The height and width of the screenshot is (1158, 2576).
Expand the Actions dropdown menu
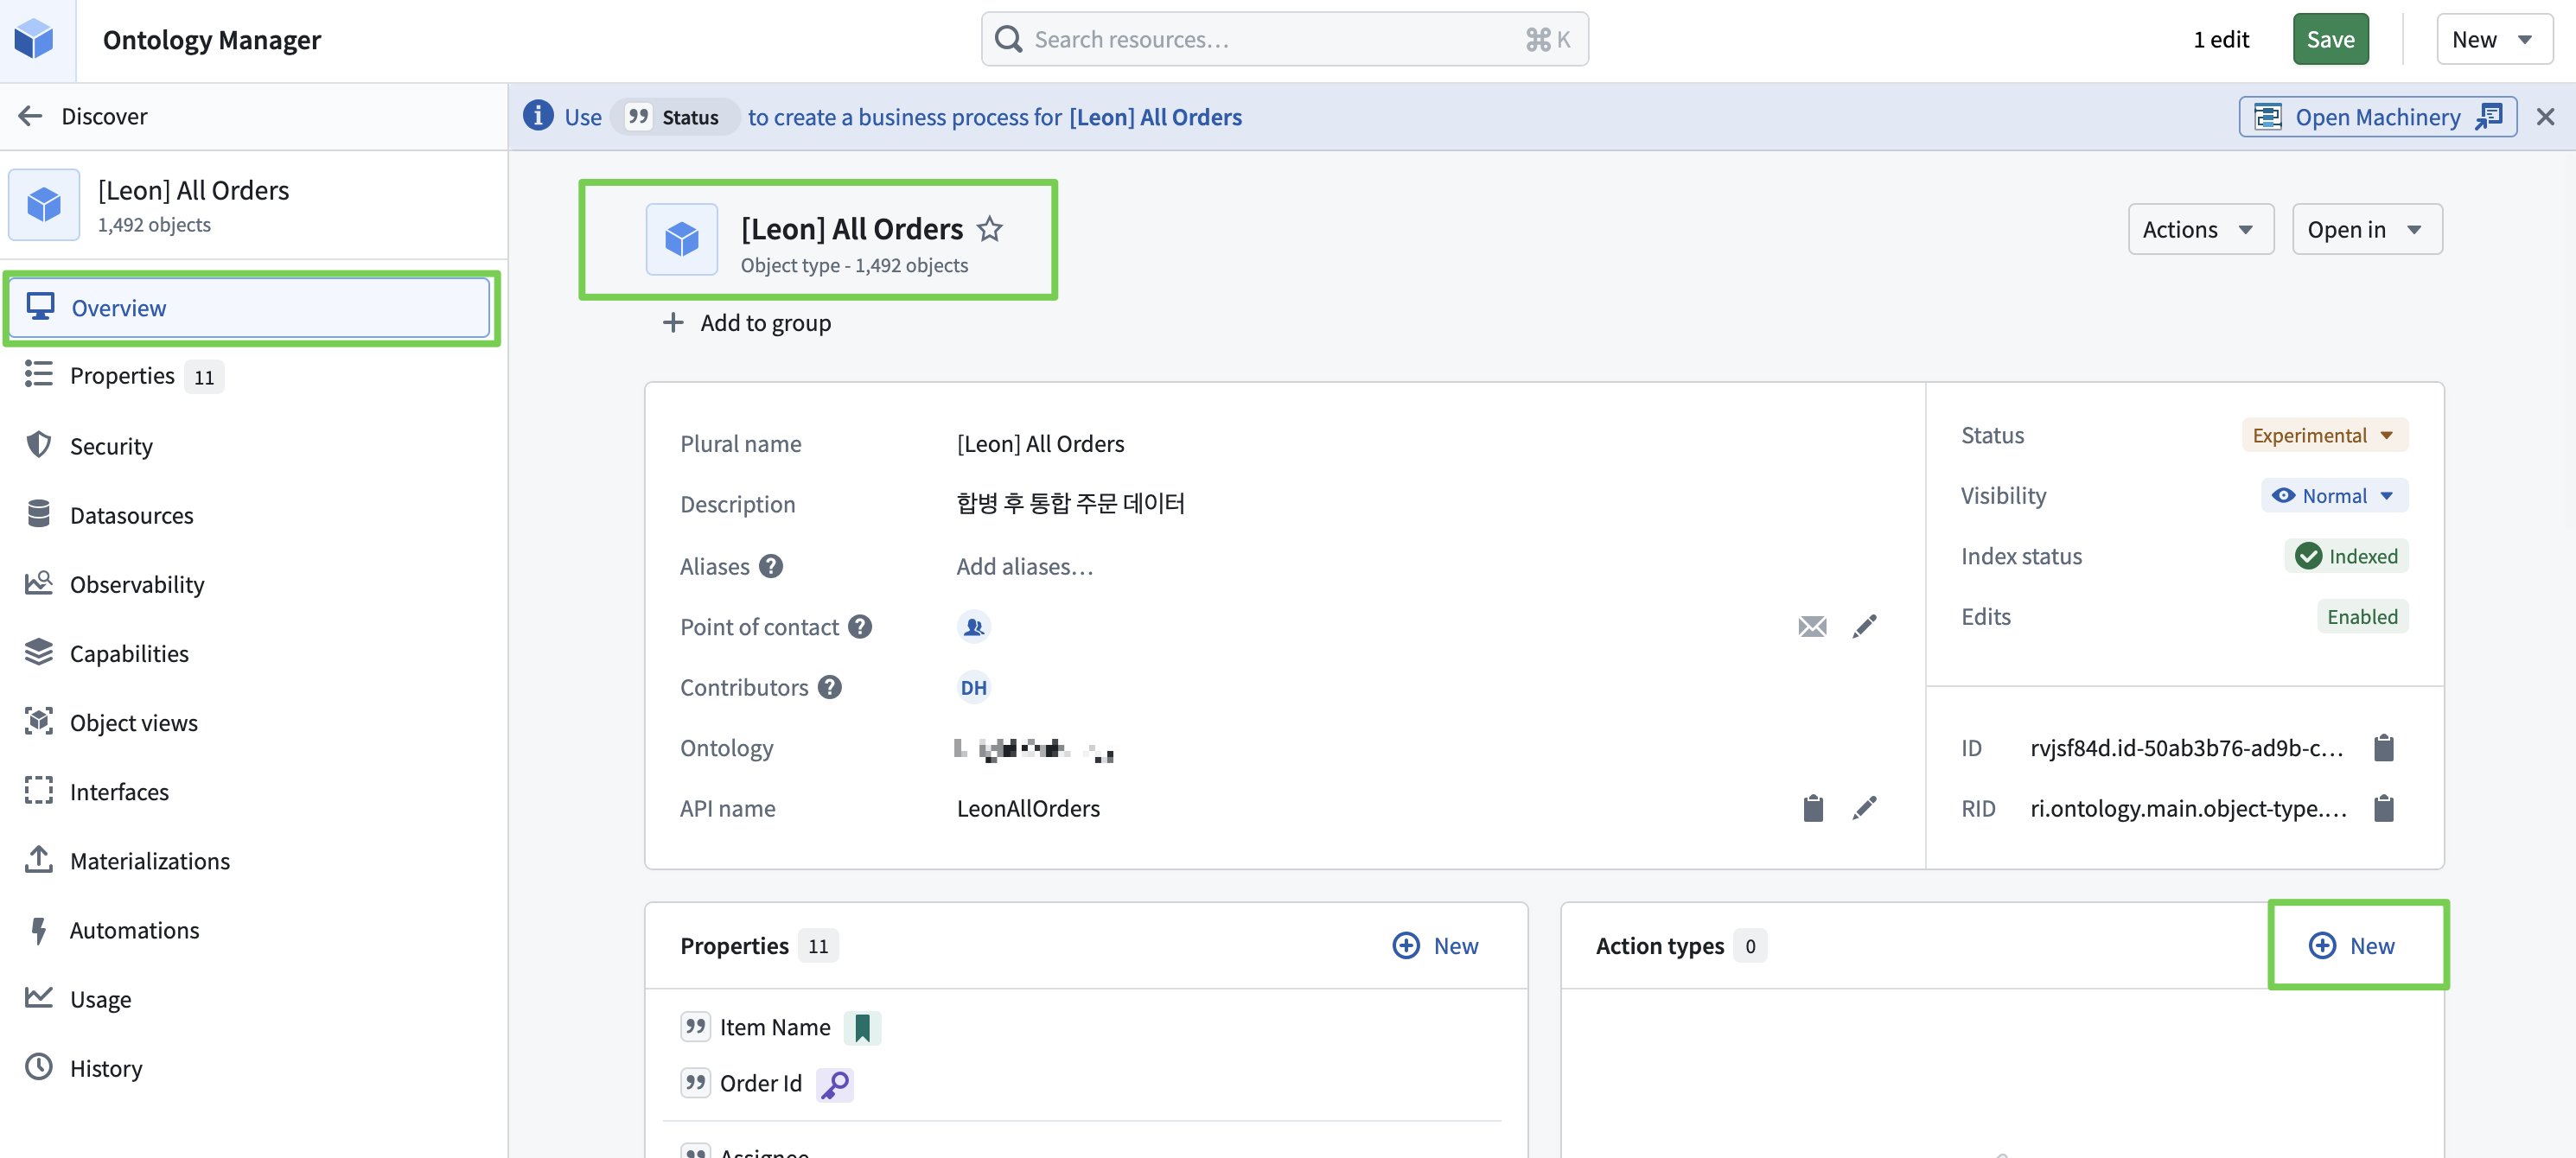2199,230
